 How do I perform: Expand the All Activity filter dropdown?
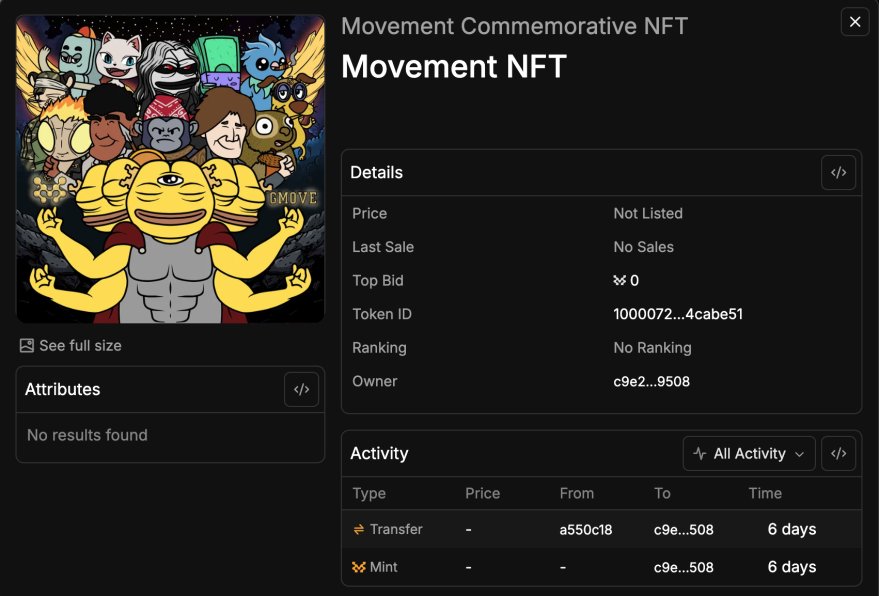click(749, 454)
